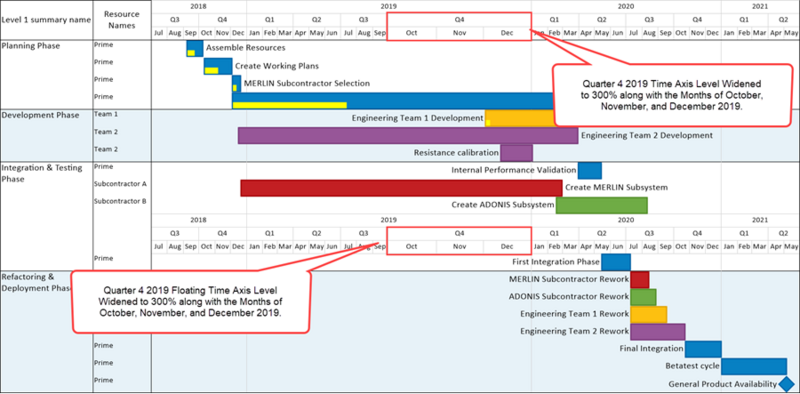This screenshot has width=800, height=394.
Task: Click the 'Create MERLIN Subsystem' label
Action: (616, 188)
